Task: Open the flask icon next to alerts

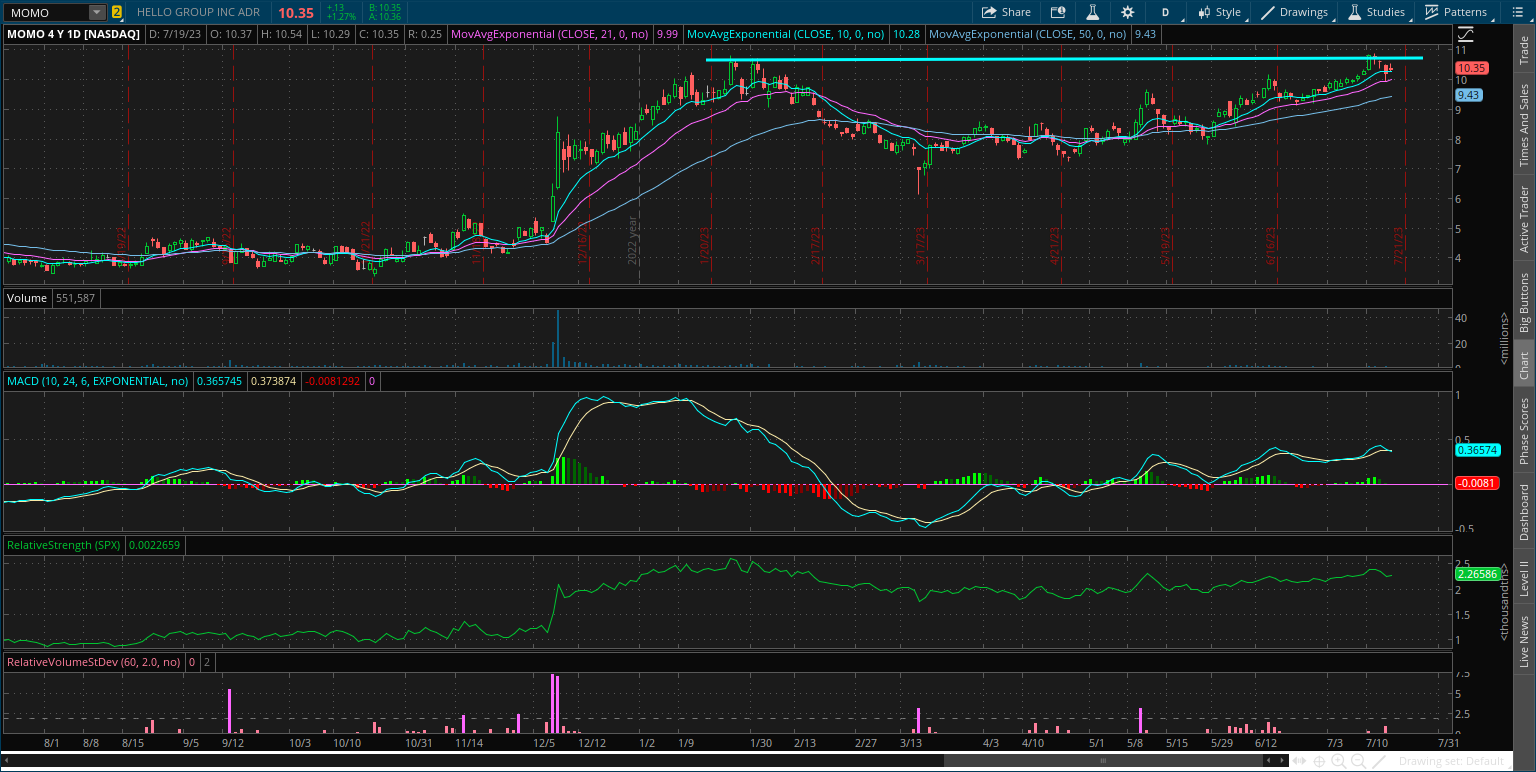Action: coord(1093,12)
